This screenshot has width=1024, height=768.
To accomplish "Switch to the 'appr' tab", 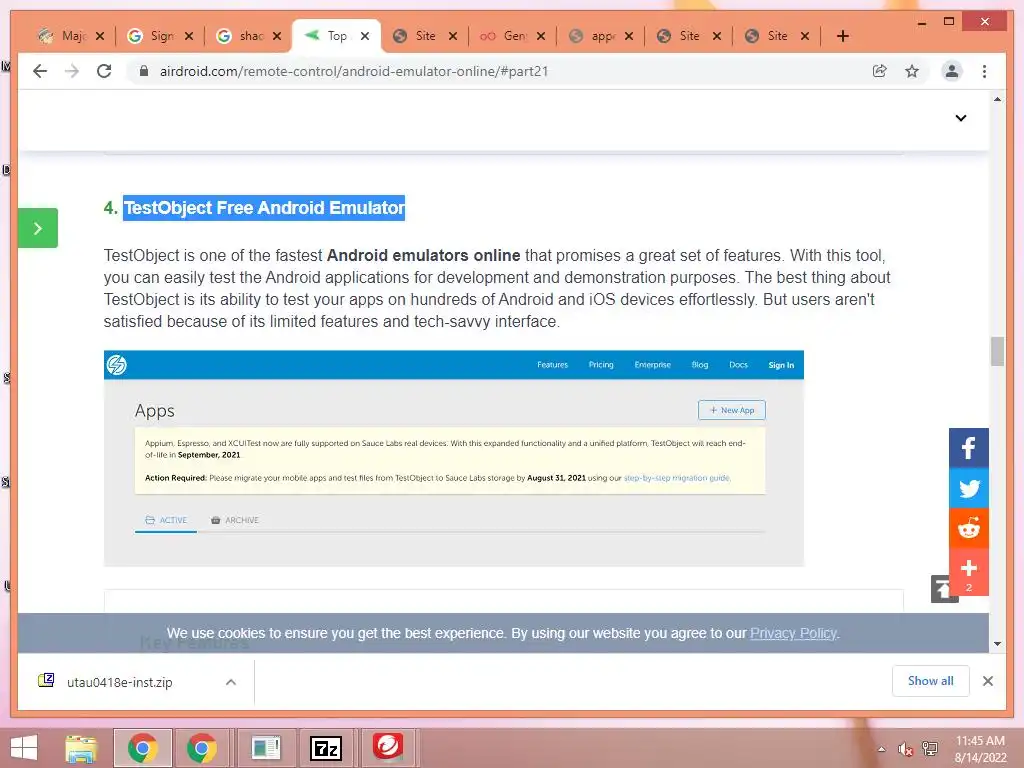I will point(592,36).
